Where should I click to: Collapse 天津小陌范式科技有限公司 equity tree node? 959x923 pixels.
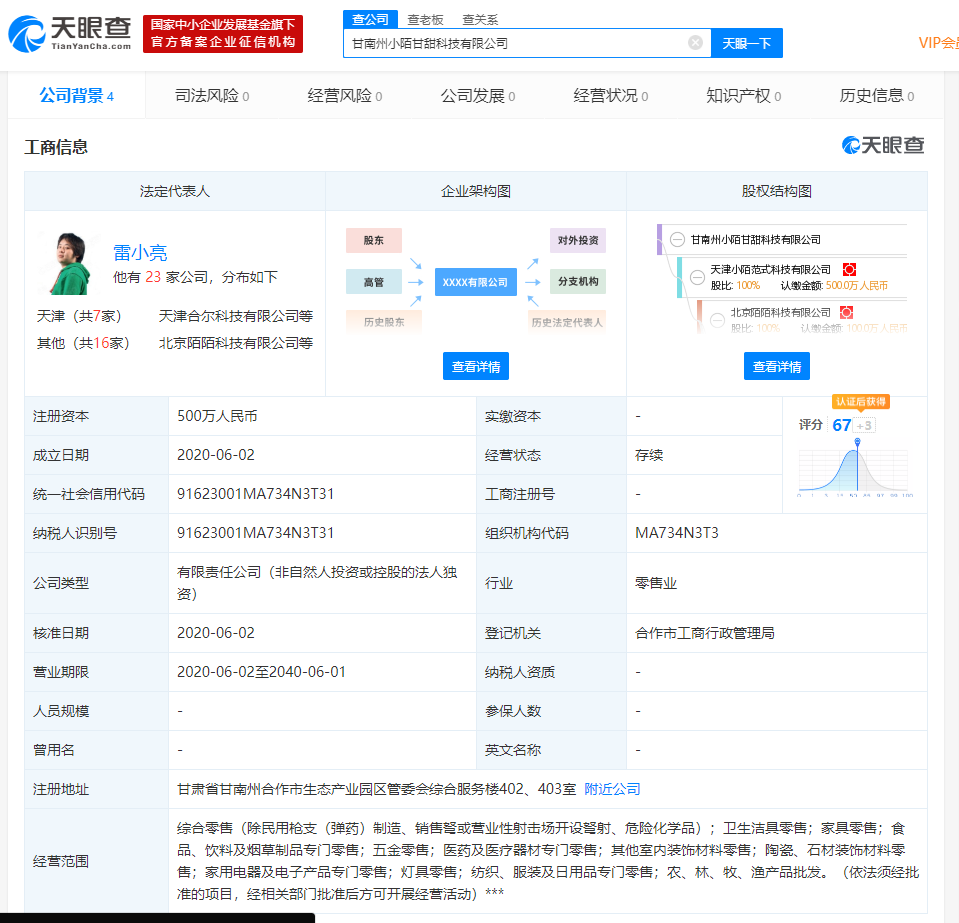[697, 277]
